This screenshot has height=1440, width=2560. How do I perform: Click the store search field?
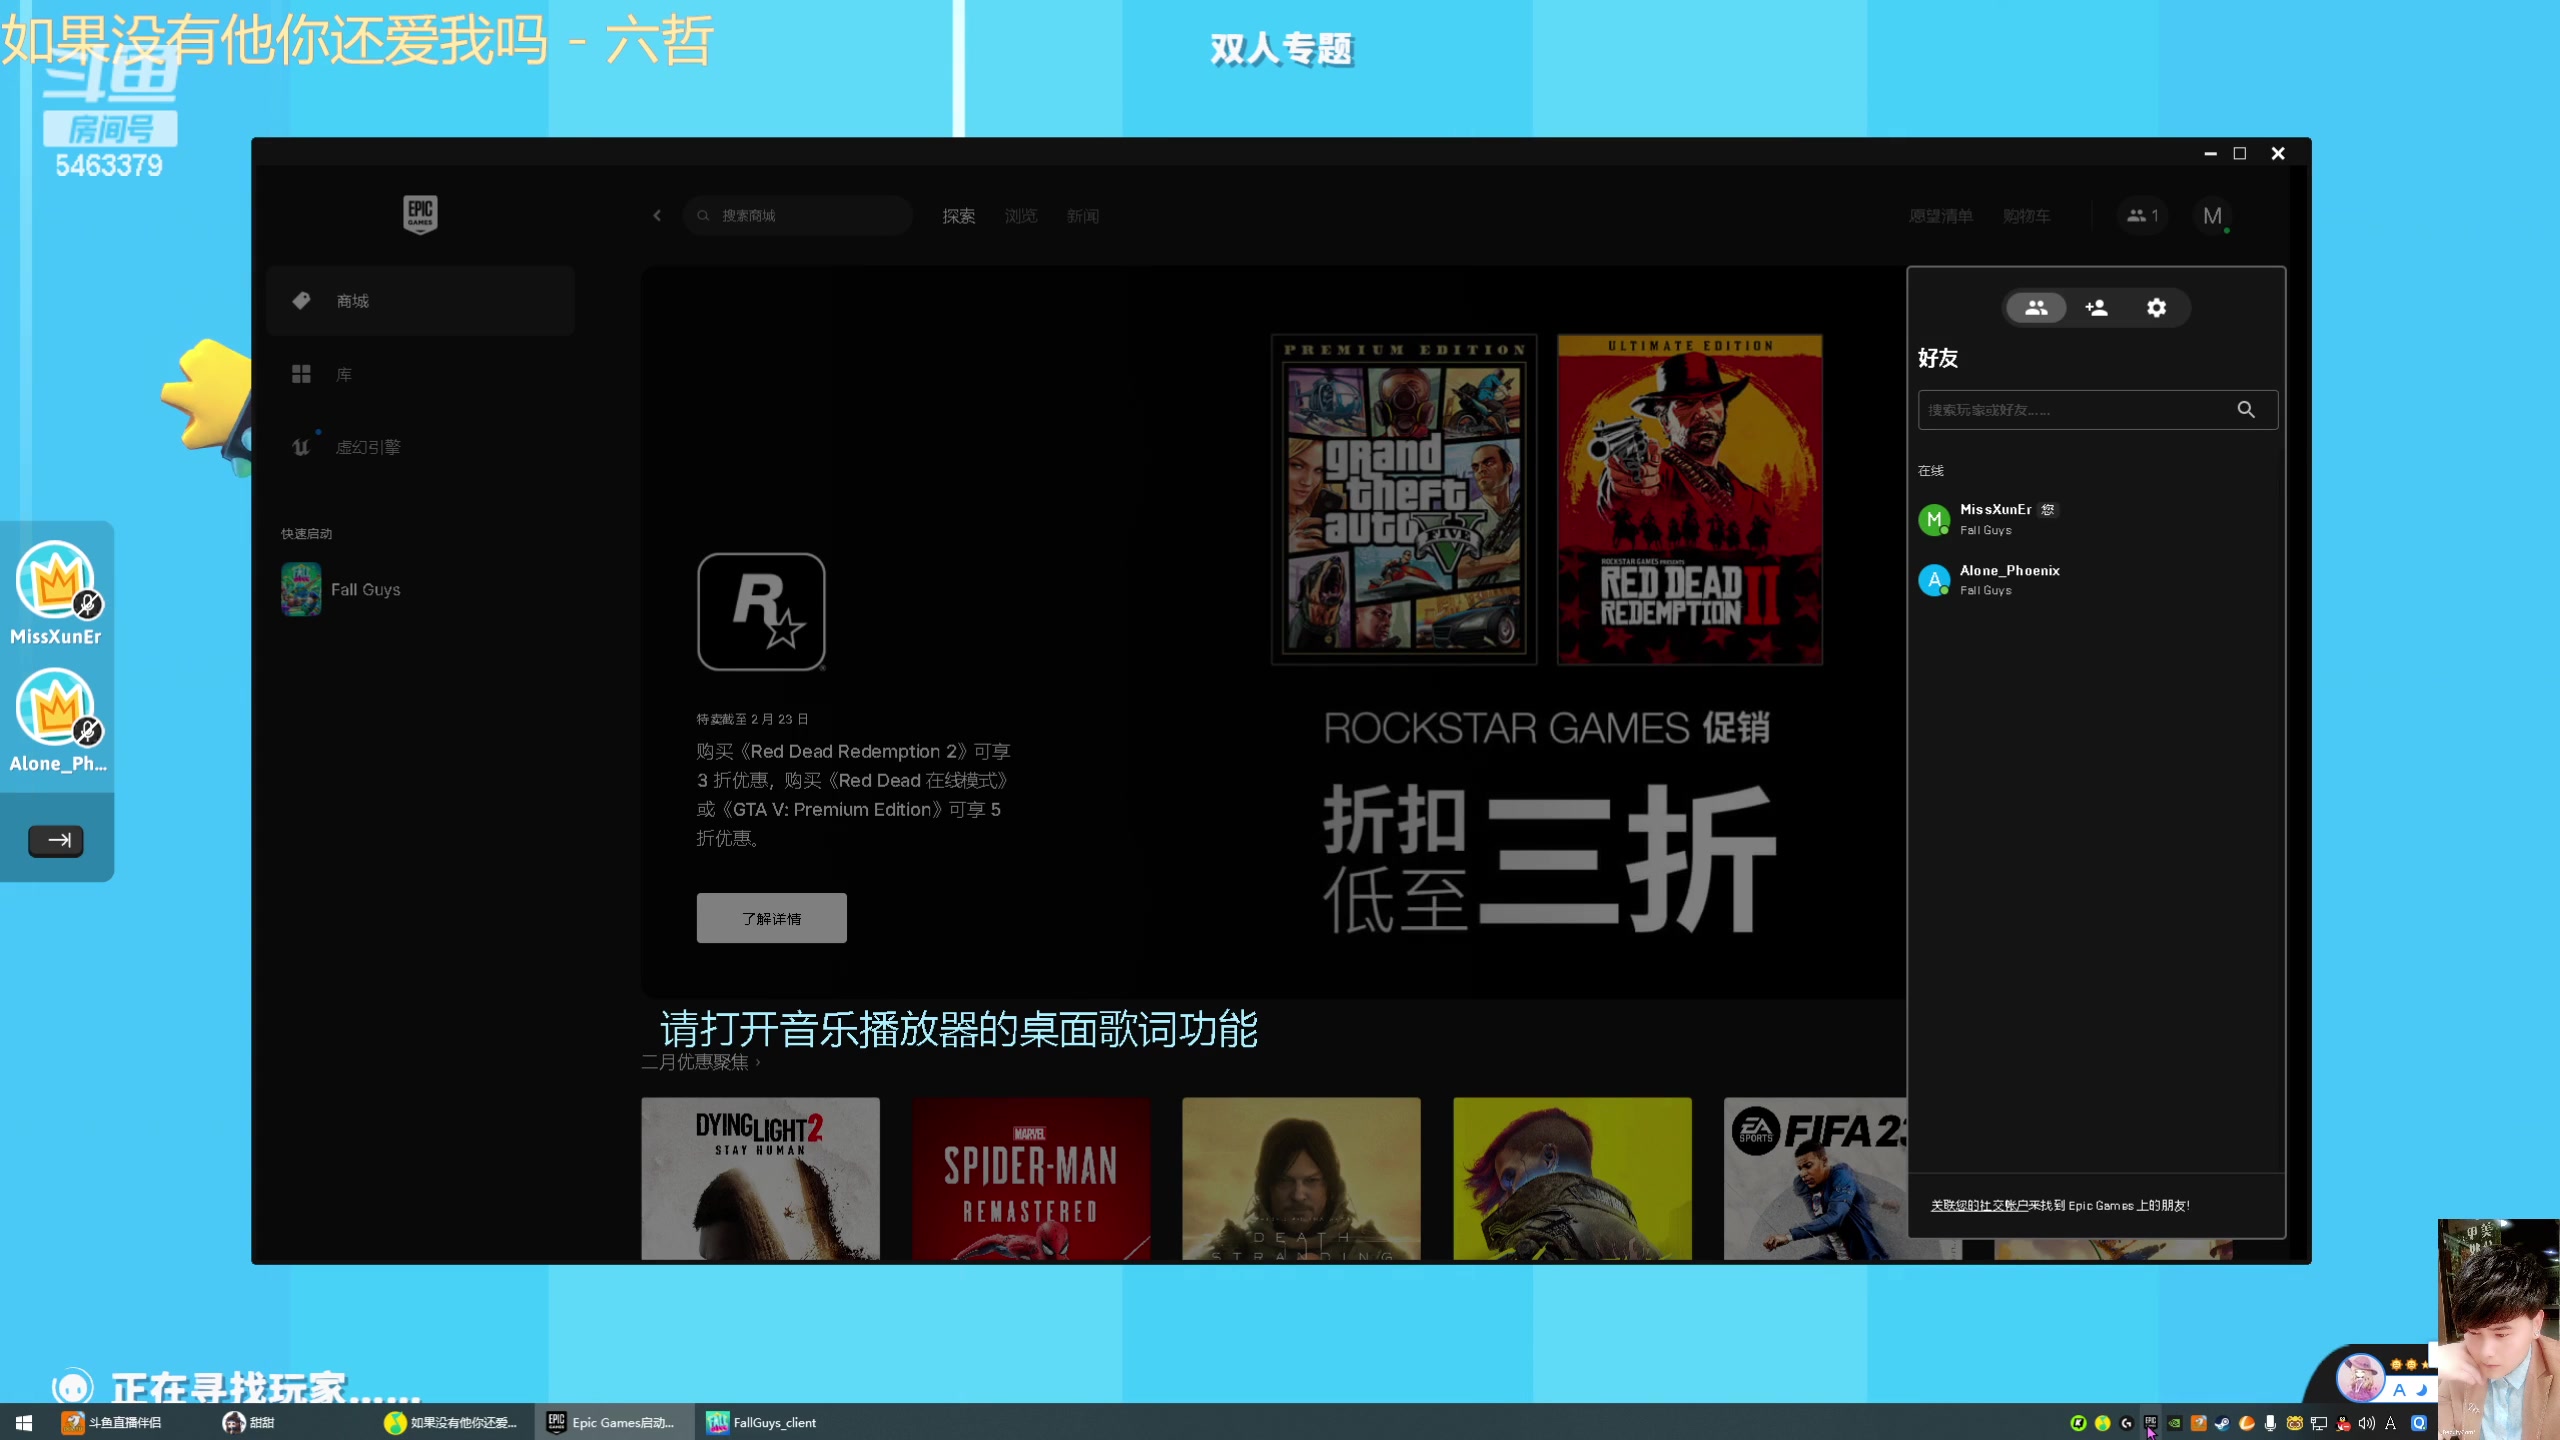coord(797,215)
